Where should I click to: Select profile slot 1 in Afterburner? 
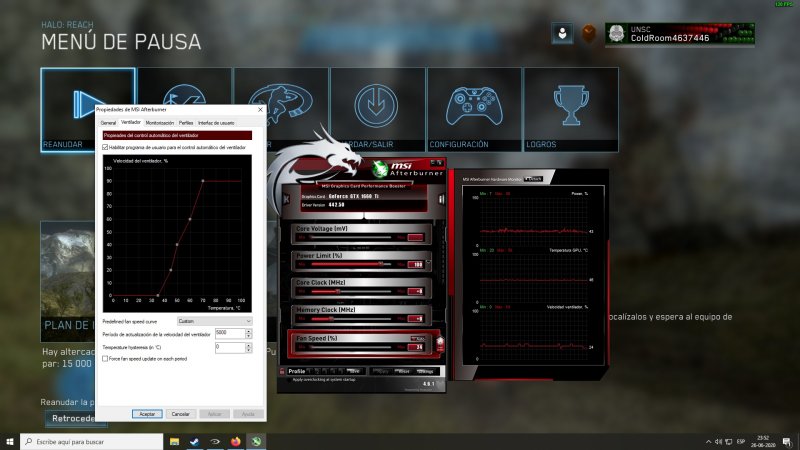click(x=309, y=371)
